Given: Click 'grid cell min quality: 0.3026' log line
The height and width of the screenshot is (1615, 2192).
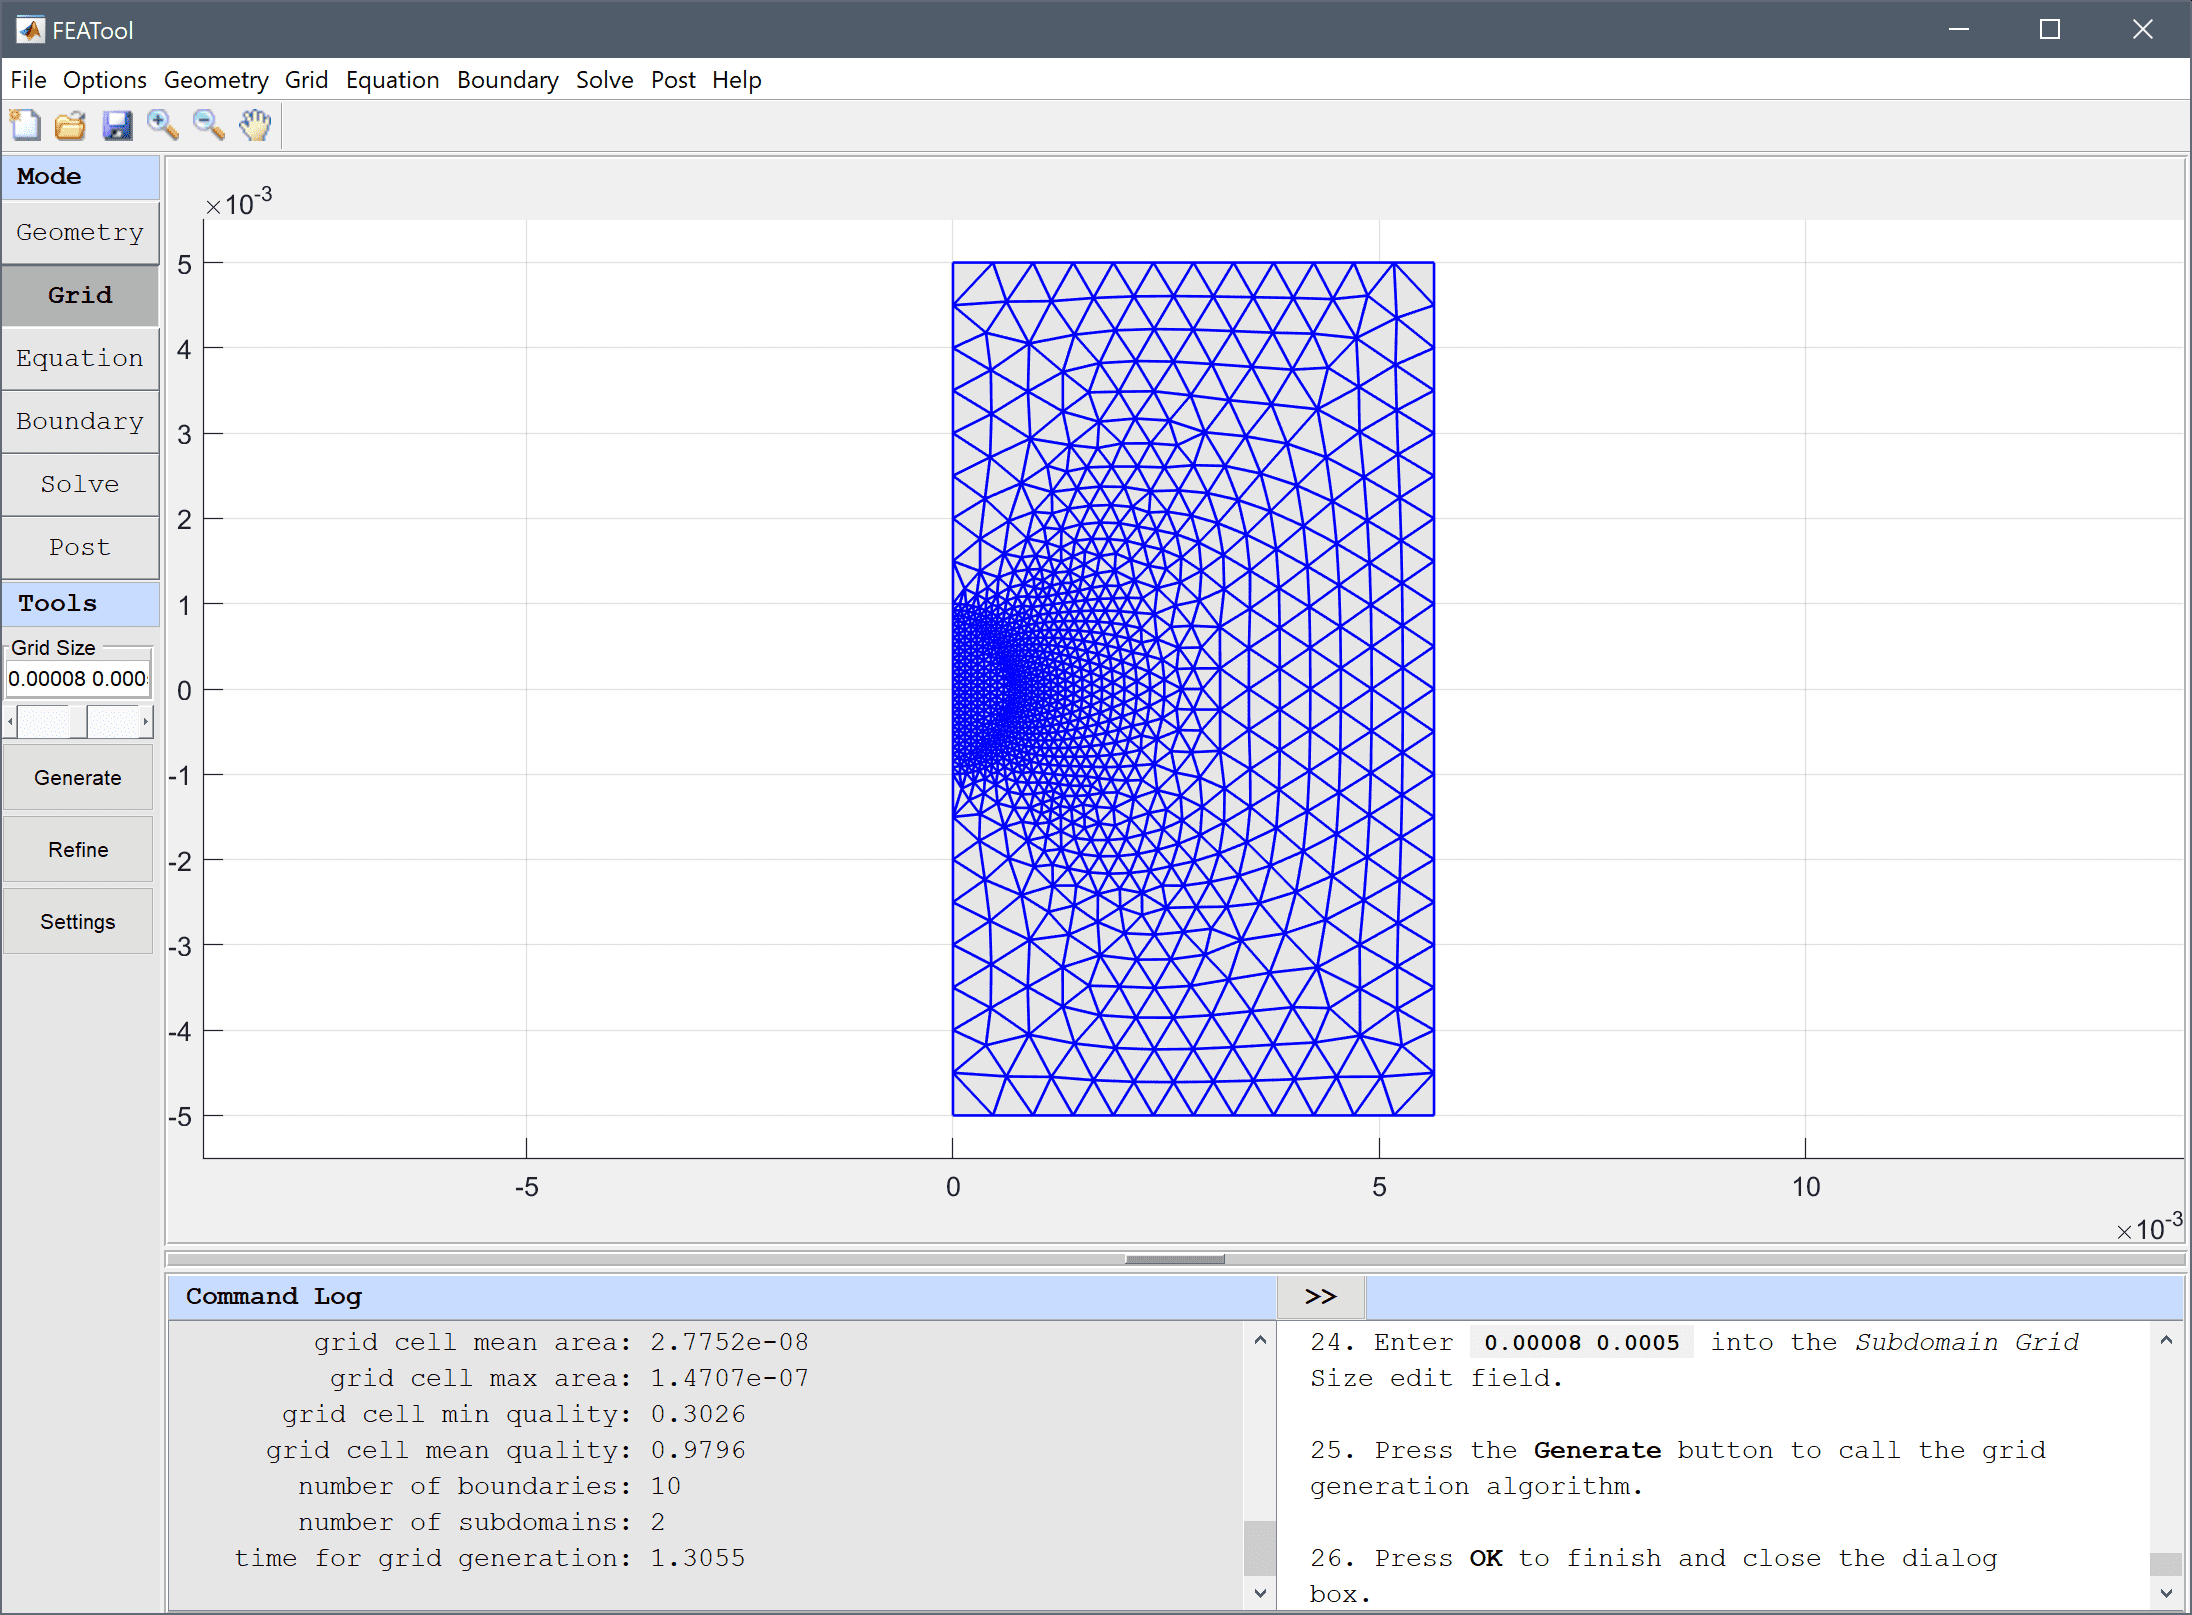Looking at the screenshot, I should [514, 1414].
